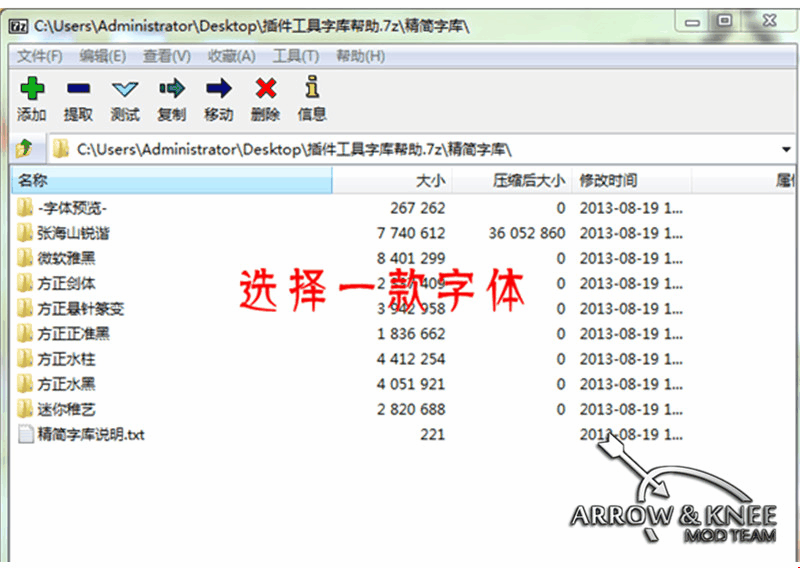Image resolution: width=800 pixels, height=568 pixels.
Task: Open the 帮助(H) menu
Action: tap(360, 56)
